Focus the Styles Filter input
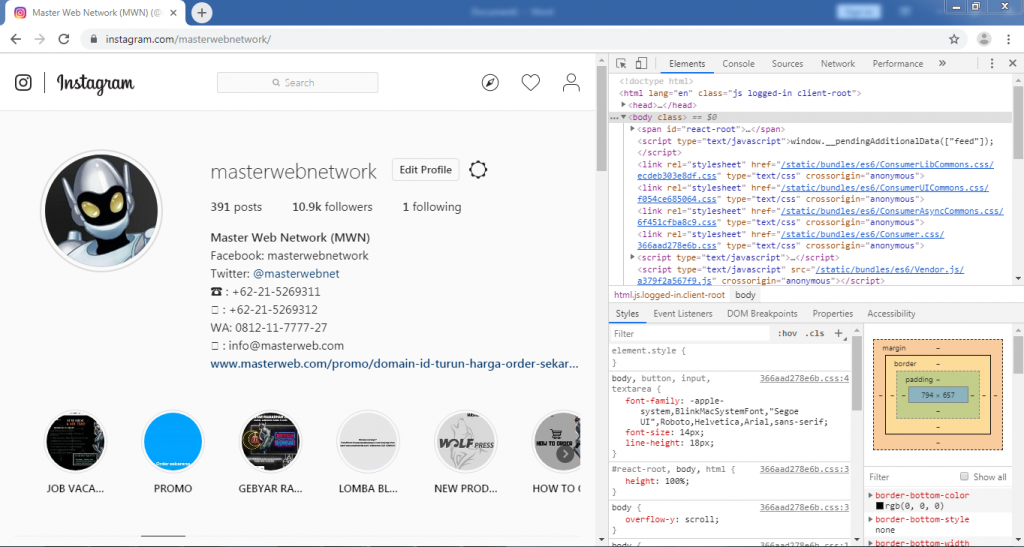Image resolution: width=1024 pixels, height=547 pixels. pyautogui.click(x=690, y=333)
